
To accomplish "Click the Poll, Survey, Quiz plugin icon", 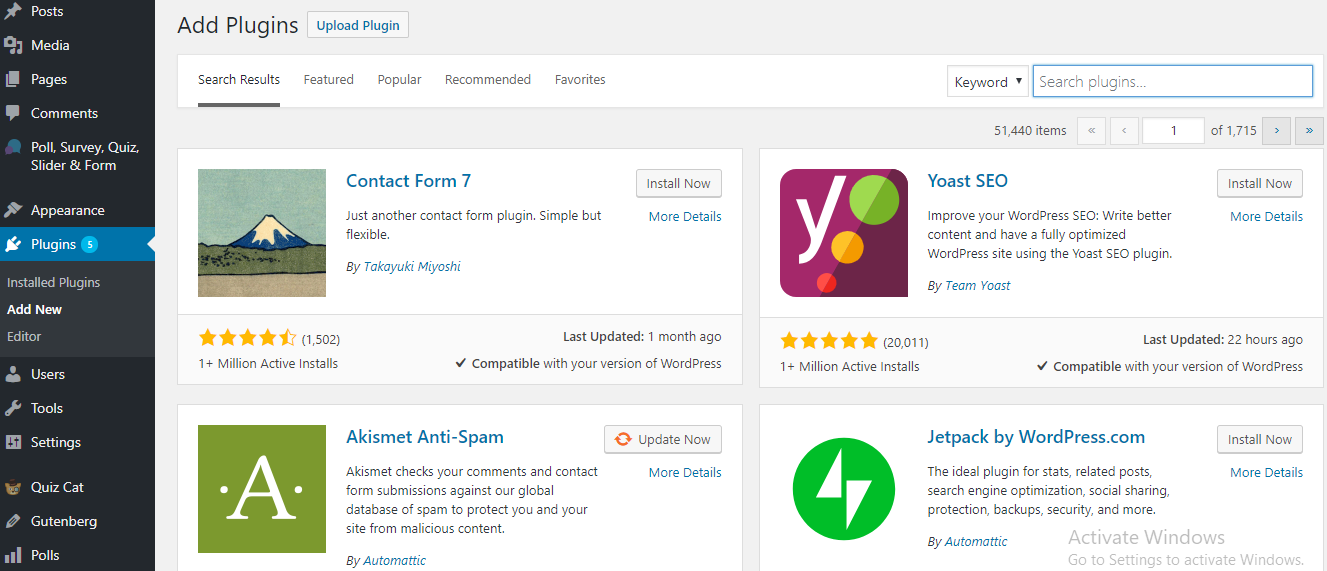I will tap(13, 147).
